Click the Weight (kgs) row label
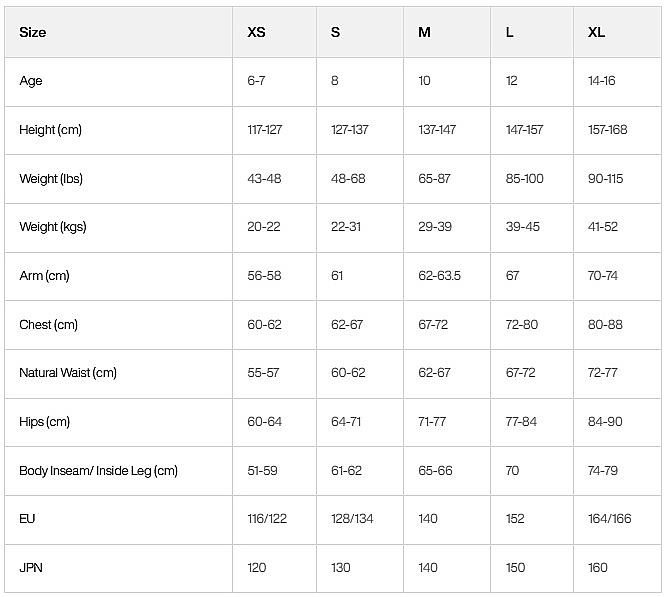Viewport: 669px width, 597px height. (x=53, y=227)
